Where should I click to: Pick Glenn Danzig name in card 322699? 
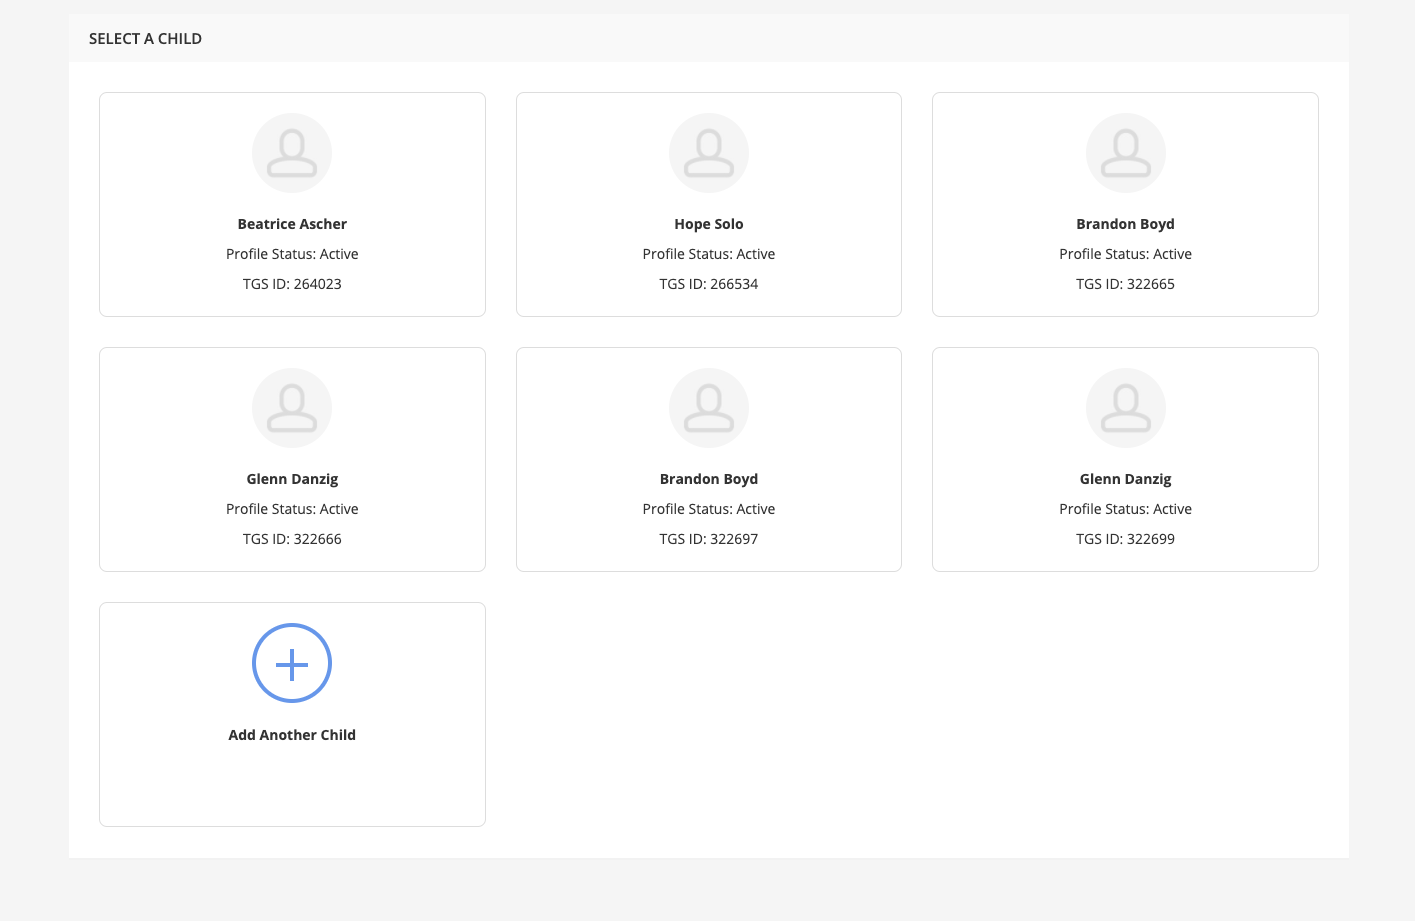pyautogui.click(x=1125, y=479)
